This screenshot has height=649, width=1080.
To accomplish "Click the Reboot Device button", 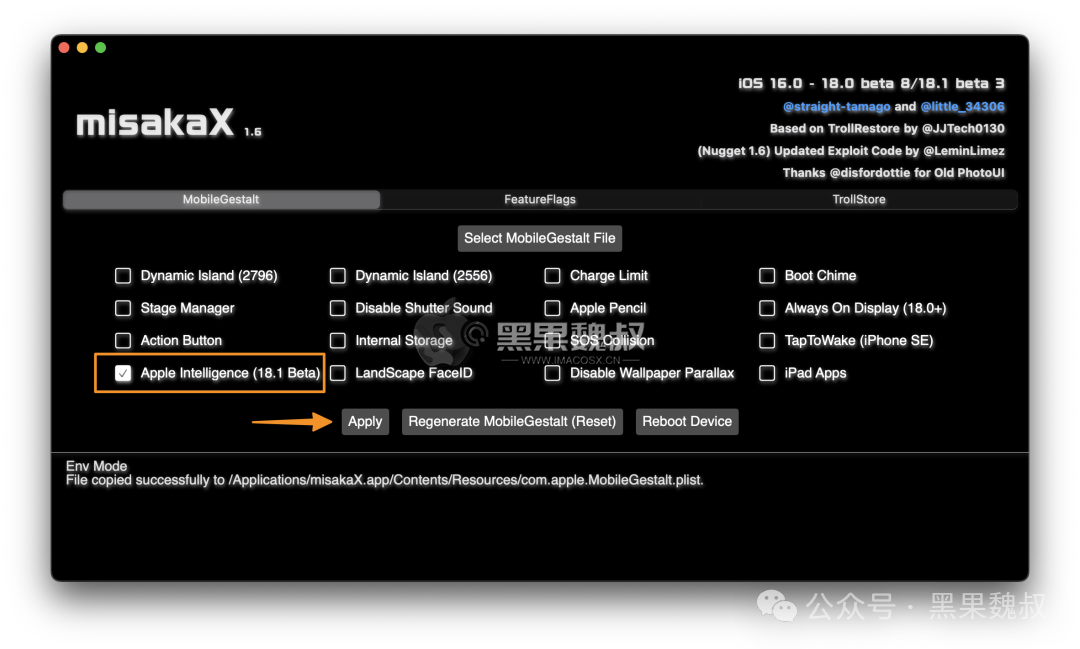I will [x=687, y=422].
